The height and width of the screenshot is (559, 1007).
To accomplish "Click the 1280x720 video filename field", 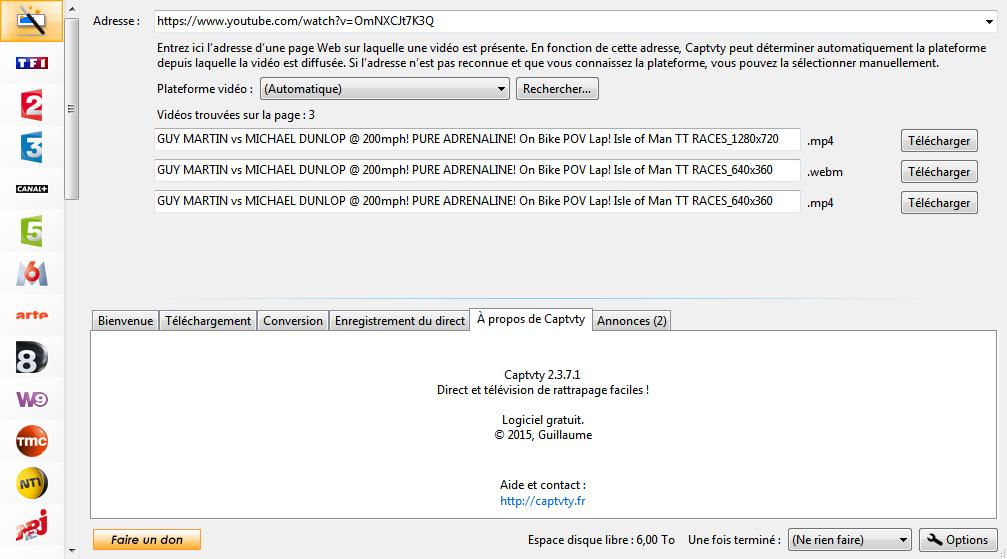I will (477, 139).
